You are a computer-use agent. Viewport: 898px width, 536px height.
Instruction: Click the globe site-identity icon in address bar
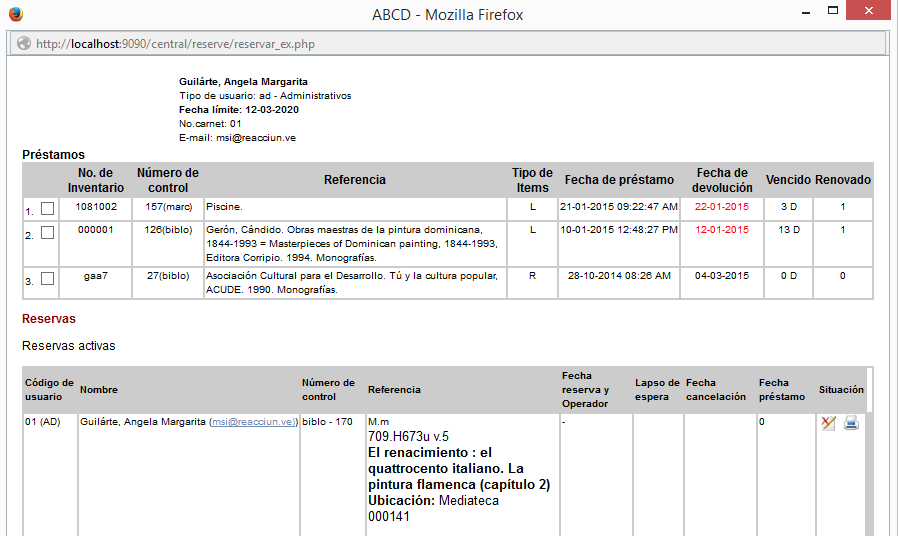pyautogui.click(x=22, y=45)
